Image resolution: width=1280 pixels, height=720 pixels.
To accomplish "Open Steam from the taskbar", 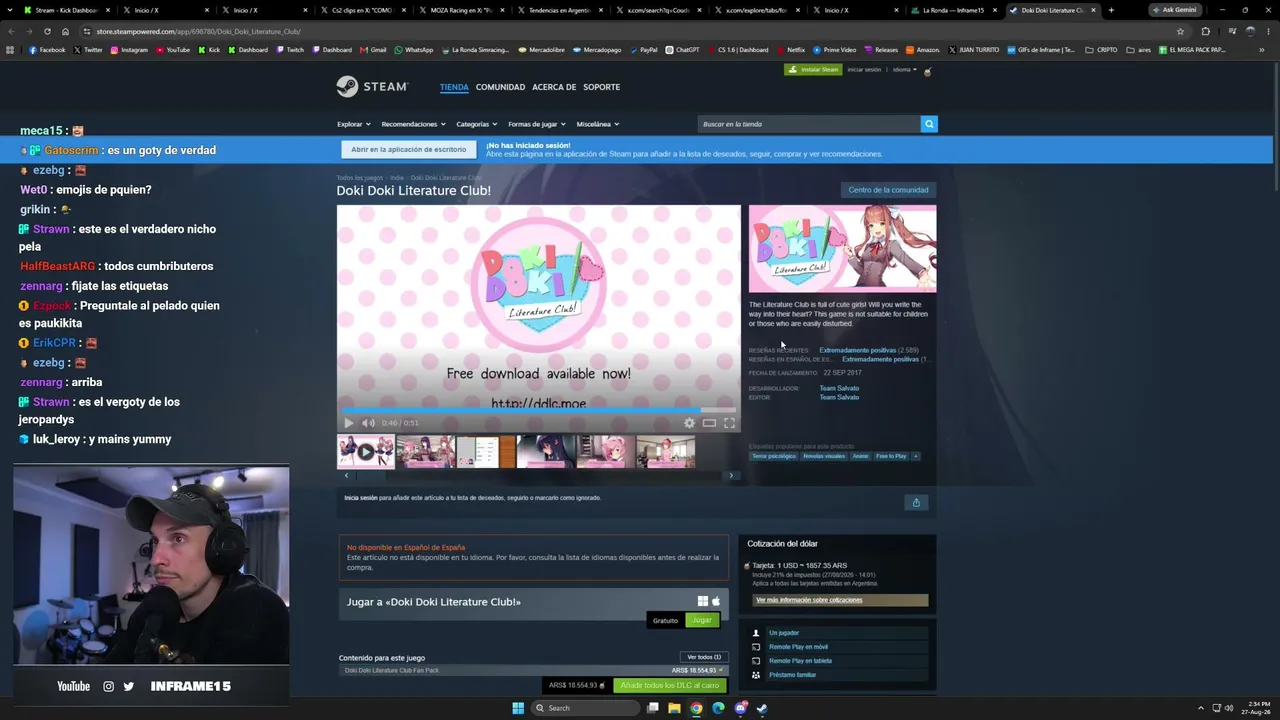I will pos(762,708).
